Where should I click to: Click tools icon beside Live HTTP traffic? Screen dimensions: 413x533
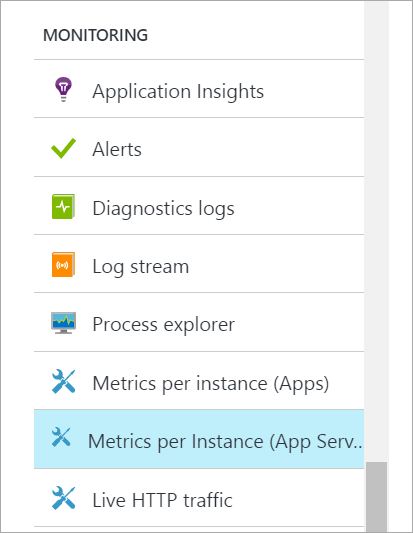coord(64,498)
